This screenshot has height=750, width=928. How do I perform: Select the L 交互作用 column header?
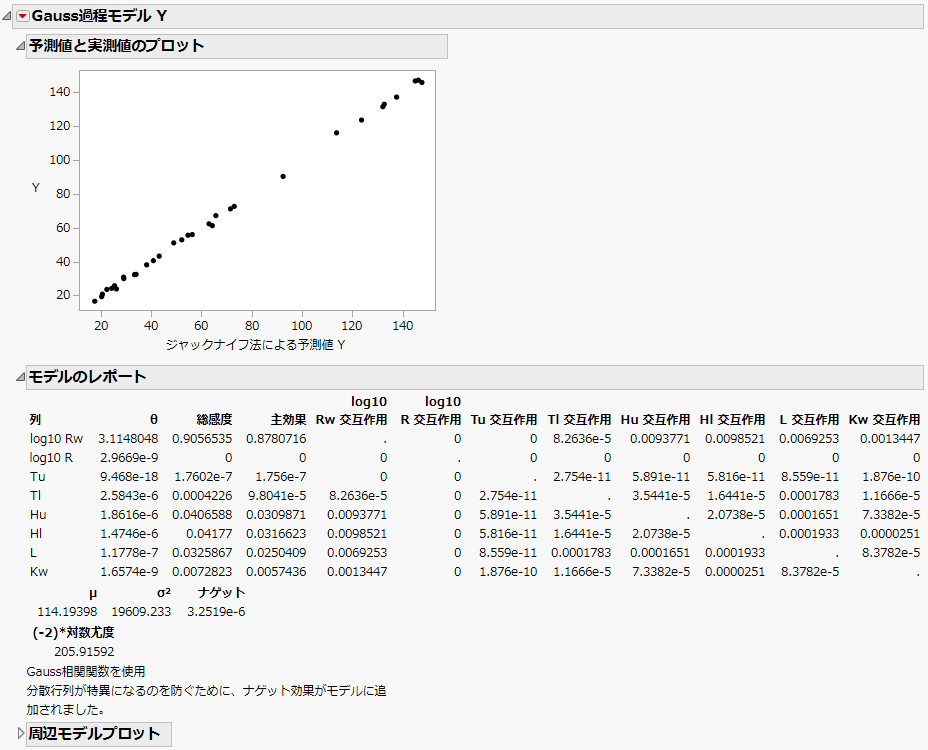coord(809,420)
